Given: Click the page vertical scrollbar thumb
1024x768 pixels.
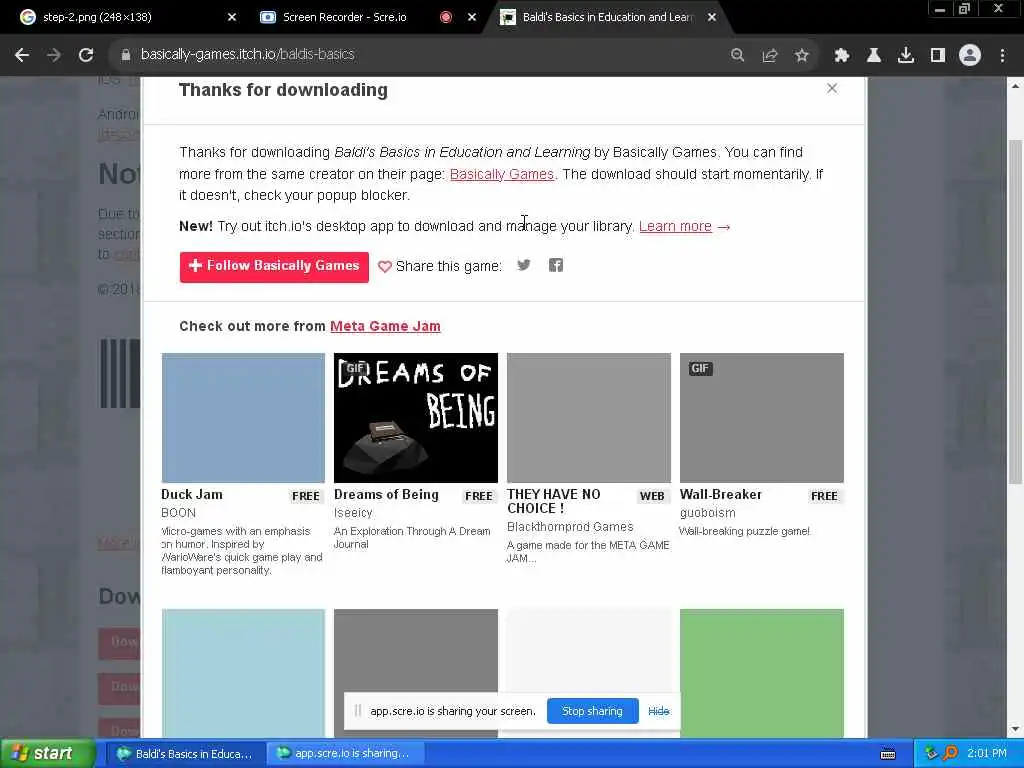Looking at the screenshot, I should pos(1015,312).
